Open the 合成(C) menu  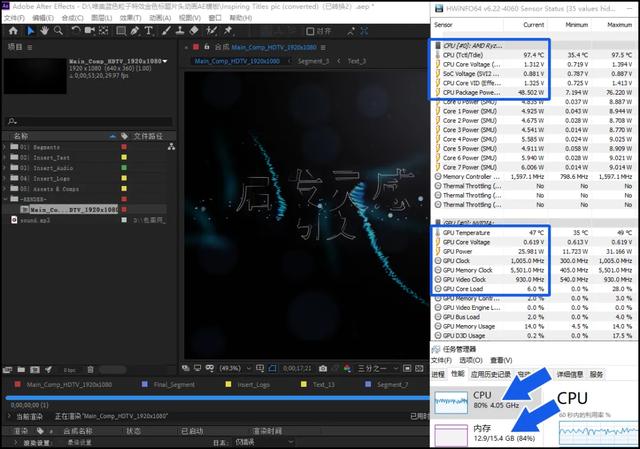pyautogui.click(x=72, y=18)
